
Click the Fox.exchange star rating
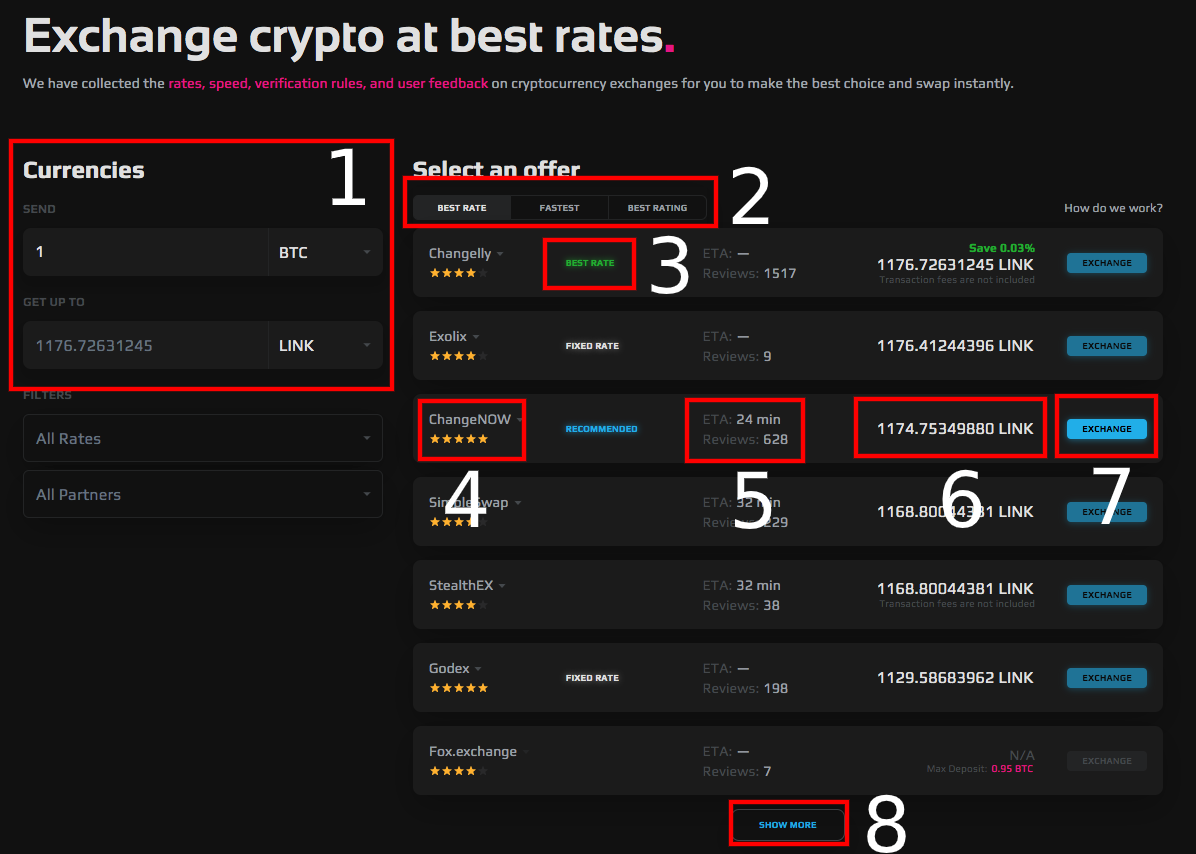click(x=458, y=771)
